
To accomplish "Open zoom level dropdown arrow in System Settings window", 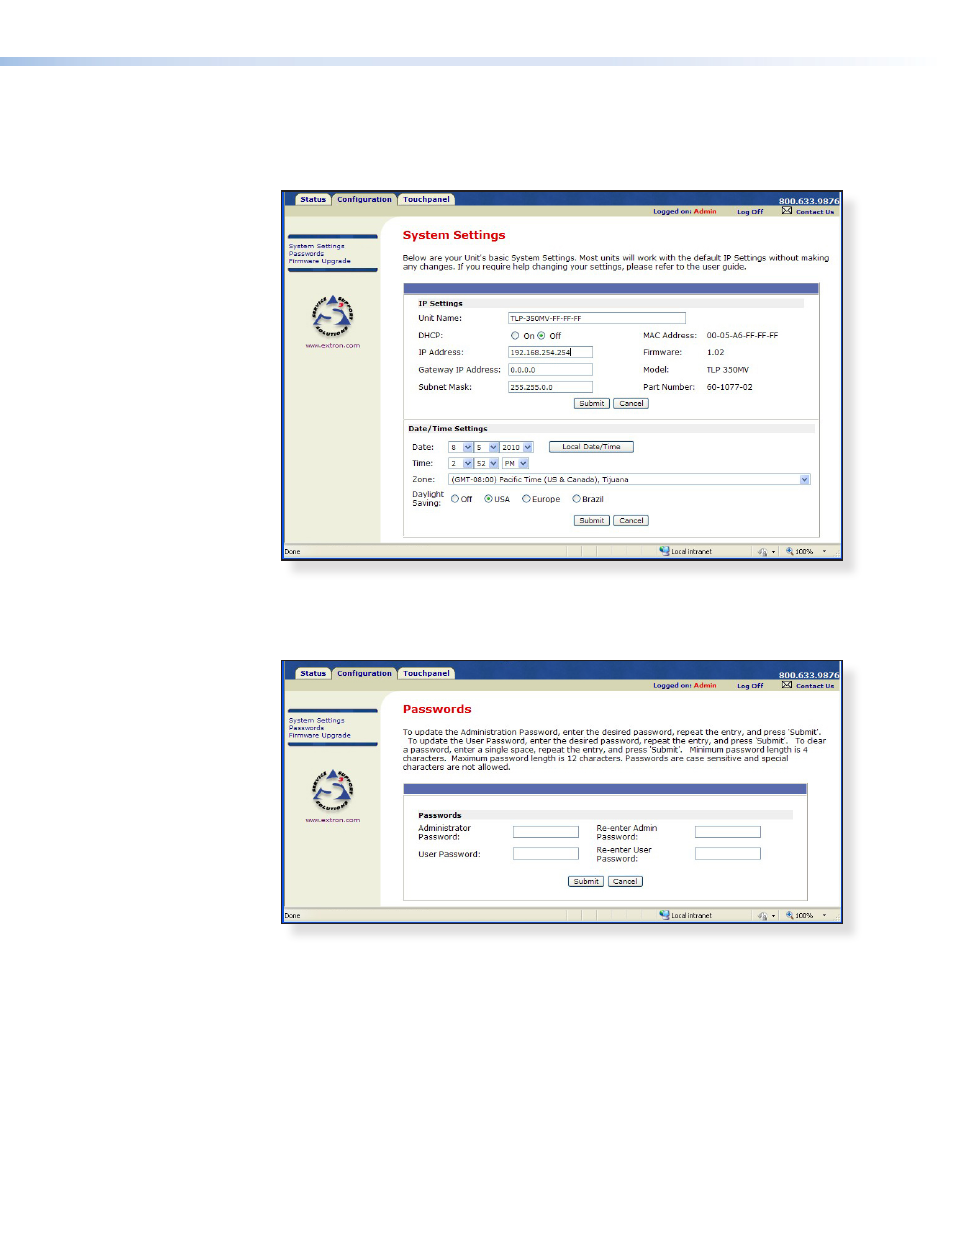I will (824, 551).
